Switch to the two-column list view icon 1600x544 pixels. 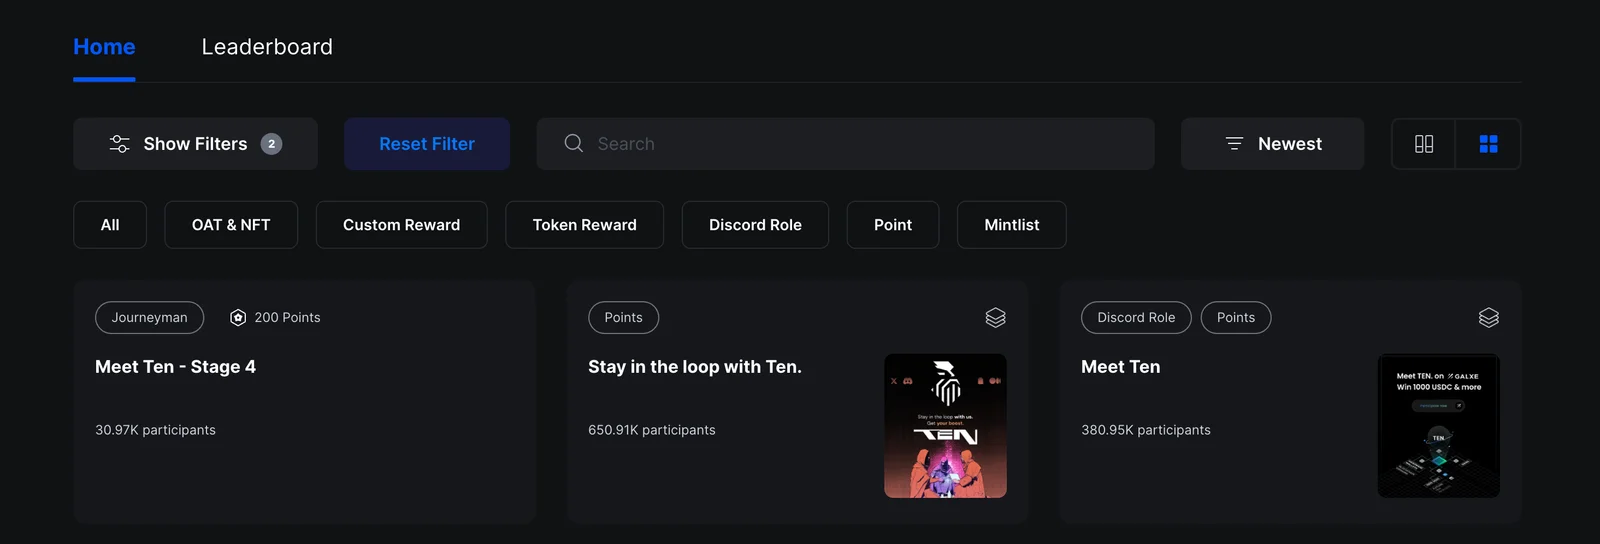(1424, 144)
